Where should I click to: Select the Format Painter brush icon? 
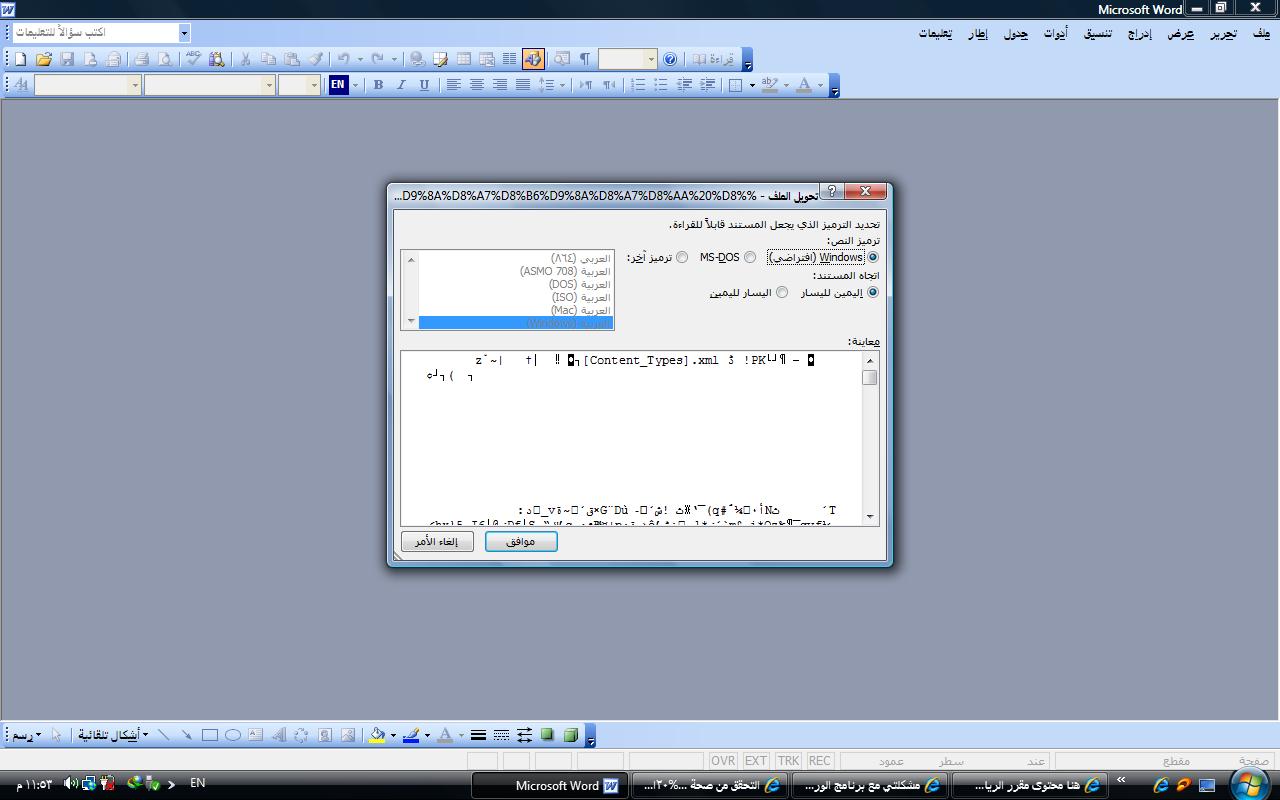[314, 59]
